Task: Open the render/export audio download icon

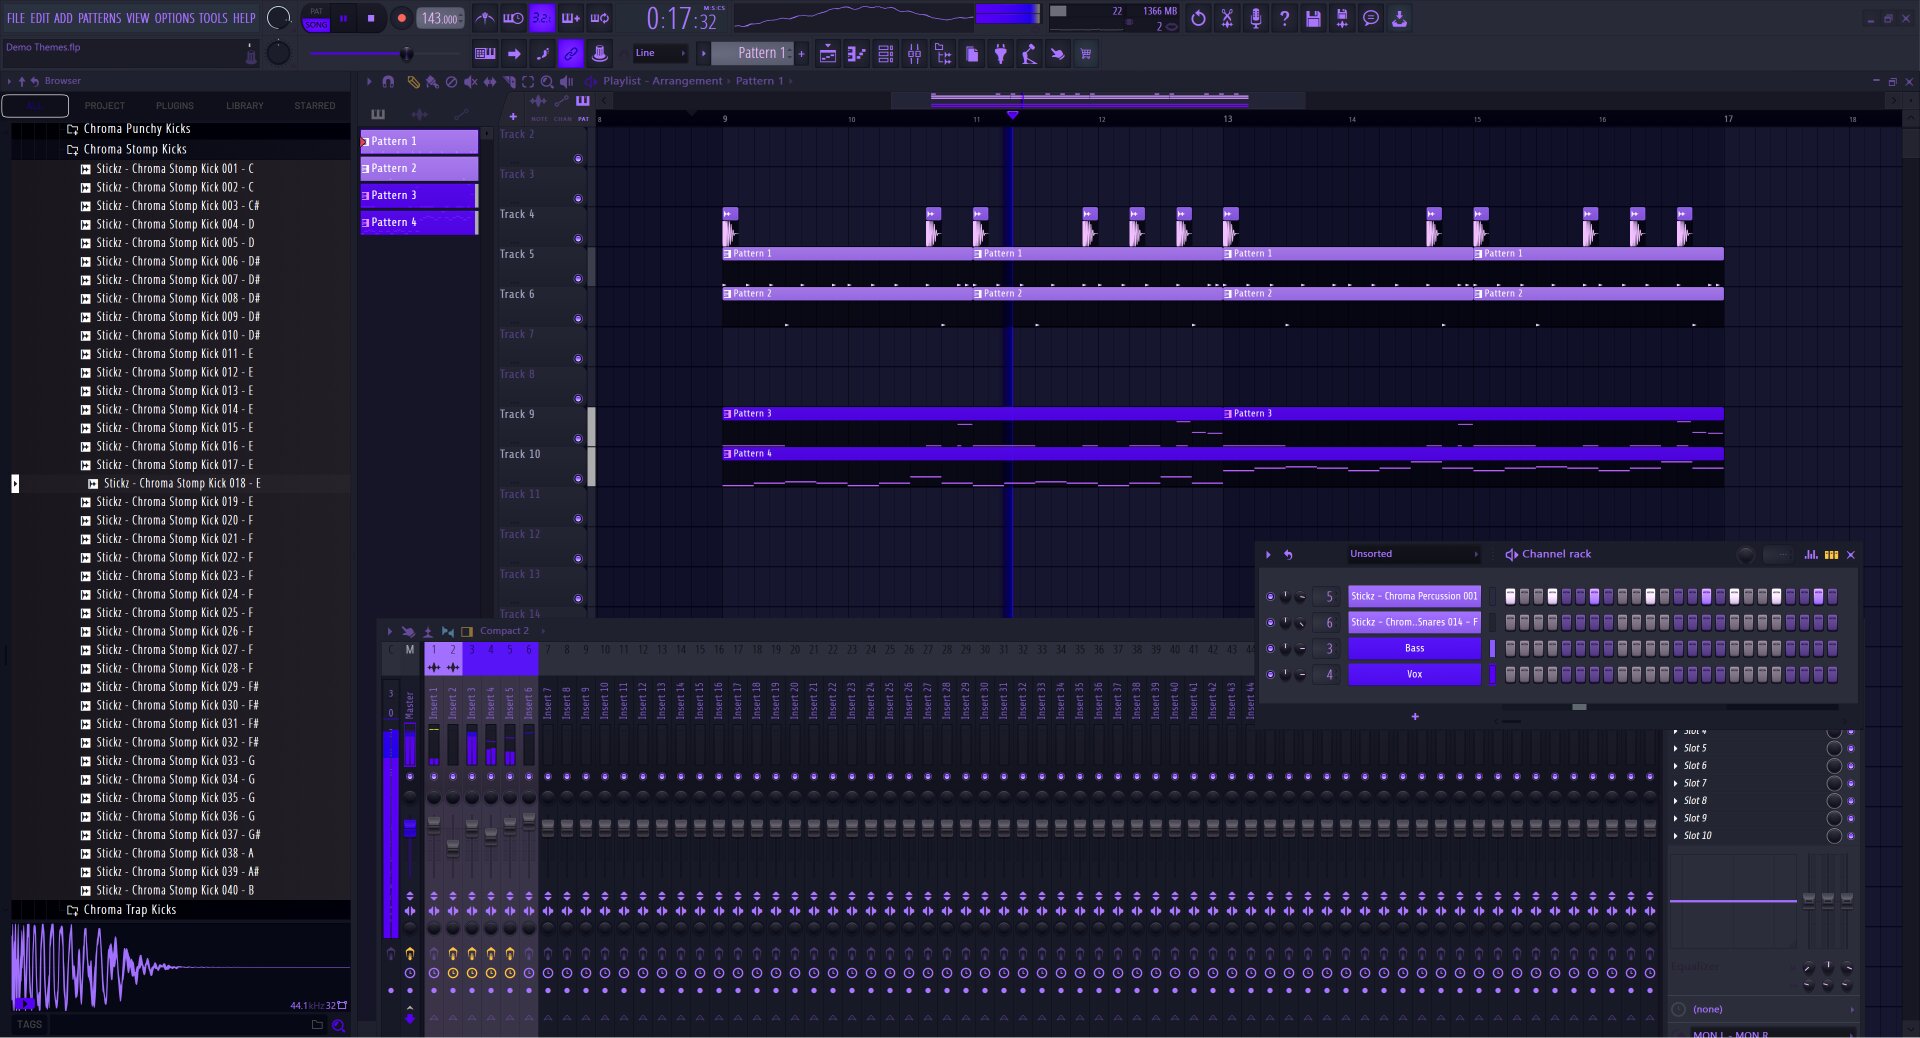Action: coord(1399,18)
